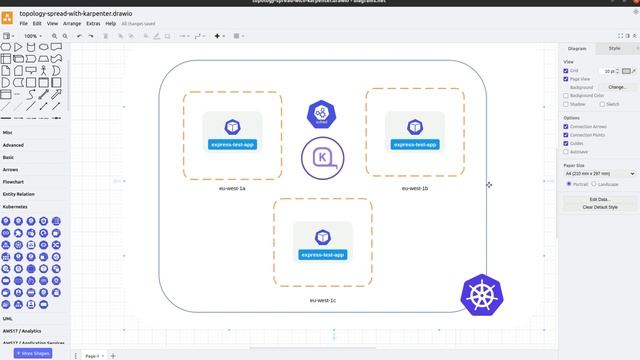The height and width of the screenshot is (360, 640).
Task: Click the Edit Data... button
Action: click(600, 199)
